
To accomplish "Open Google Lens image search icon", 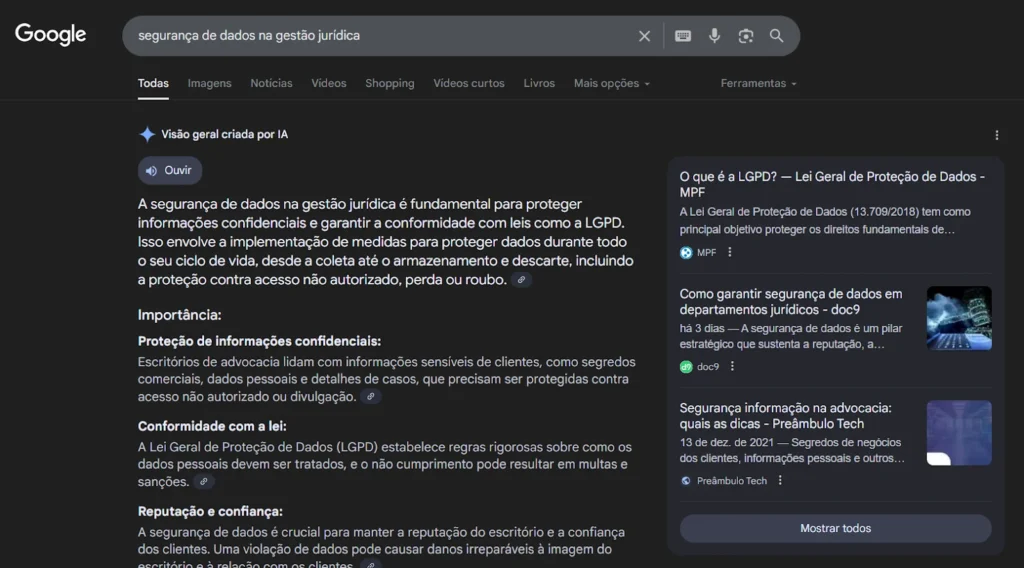I will click(745, 36).
